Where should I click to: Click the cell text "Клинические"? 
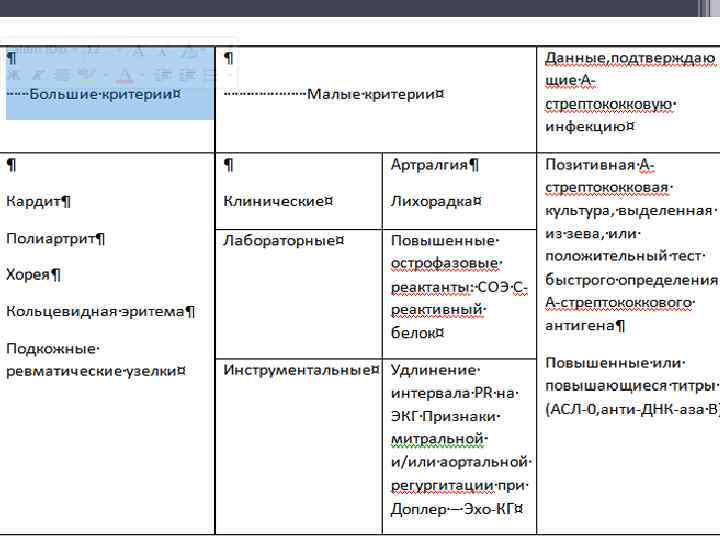click(274, 201)
